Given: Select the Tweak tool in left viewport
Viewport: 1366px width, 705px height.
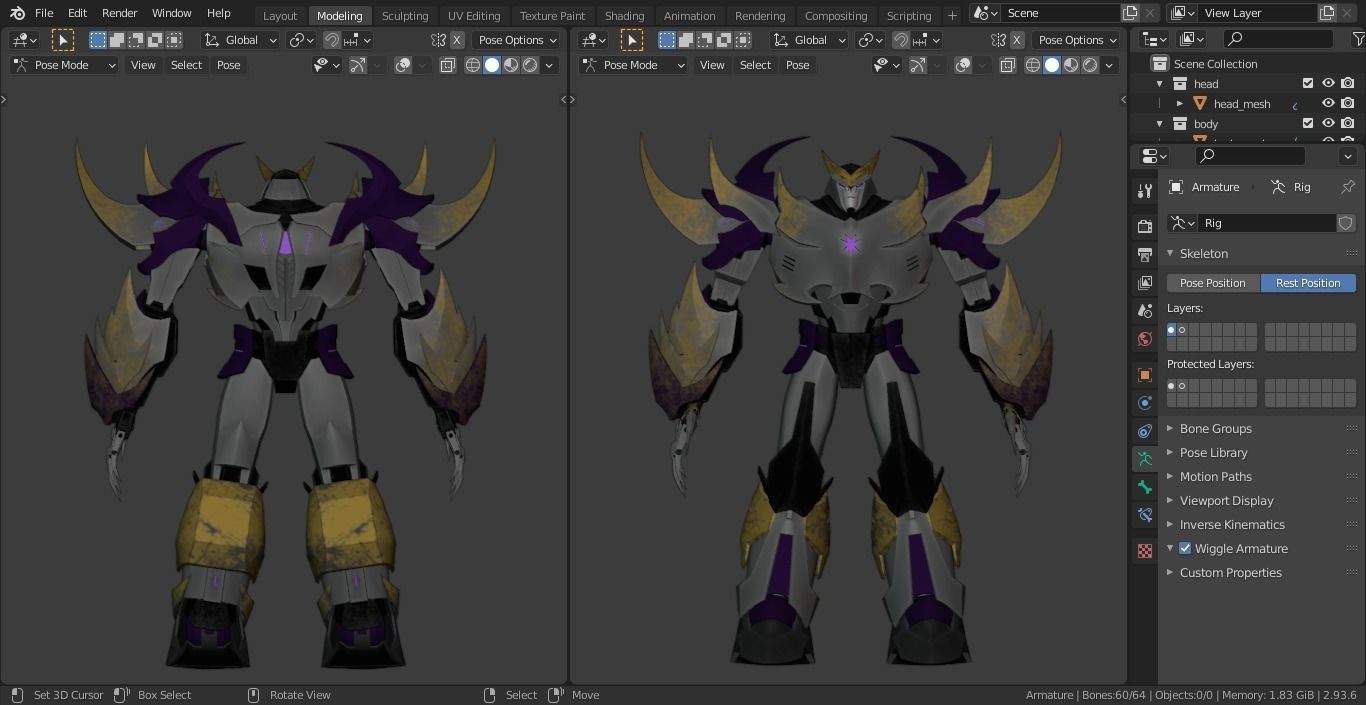Looking at the screenshot, I should tap(62, 40).
